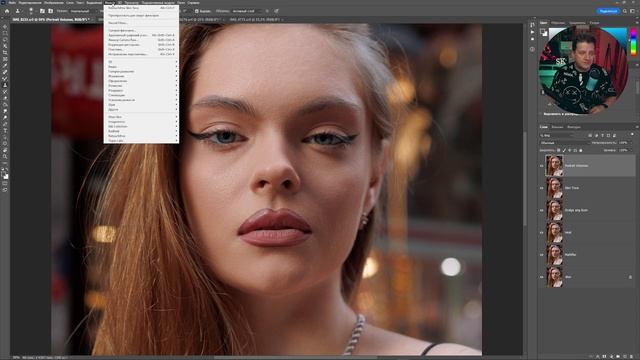Open the Непрозрачность opacity dropdown
640x360 pixels.
tap(624, 143)
